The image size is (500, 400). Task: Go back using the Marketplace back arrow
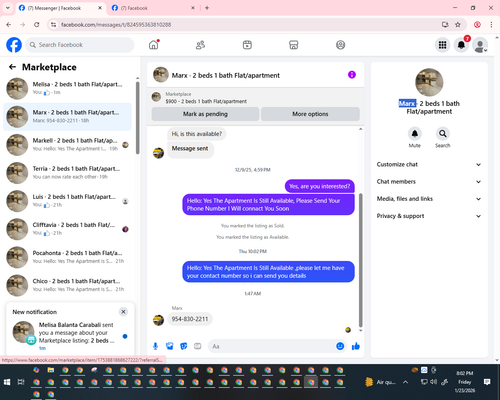(12, 67)
